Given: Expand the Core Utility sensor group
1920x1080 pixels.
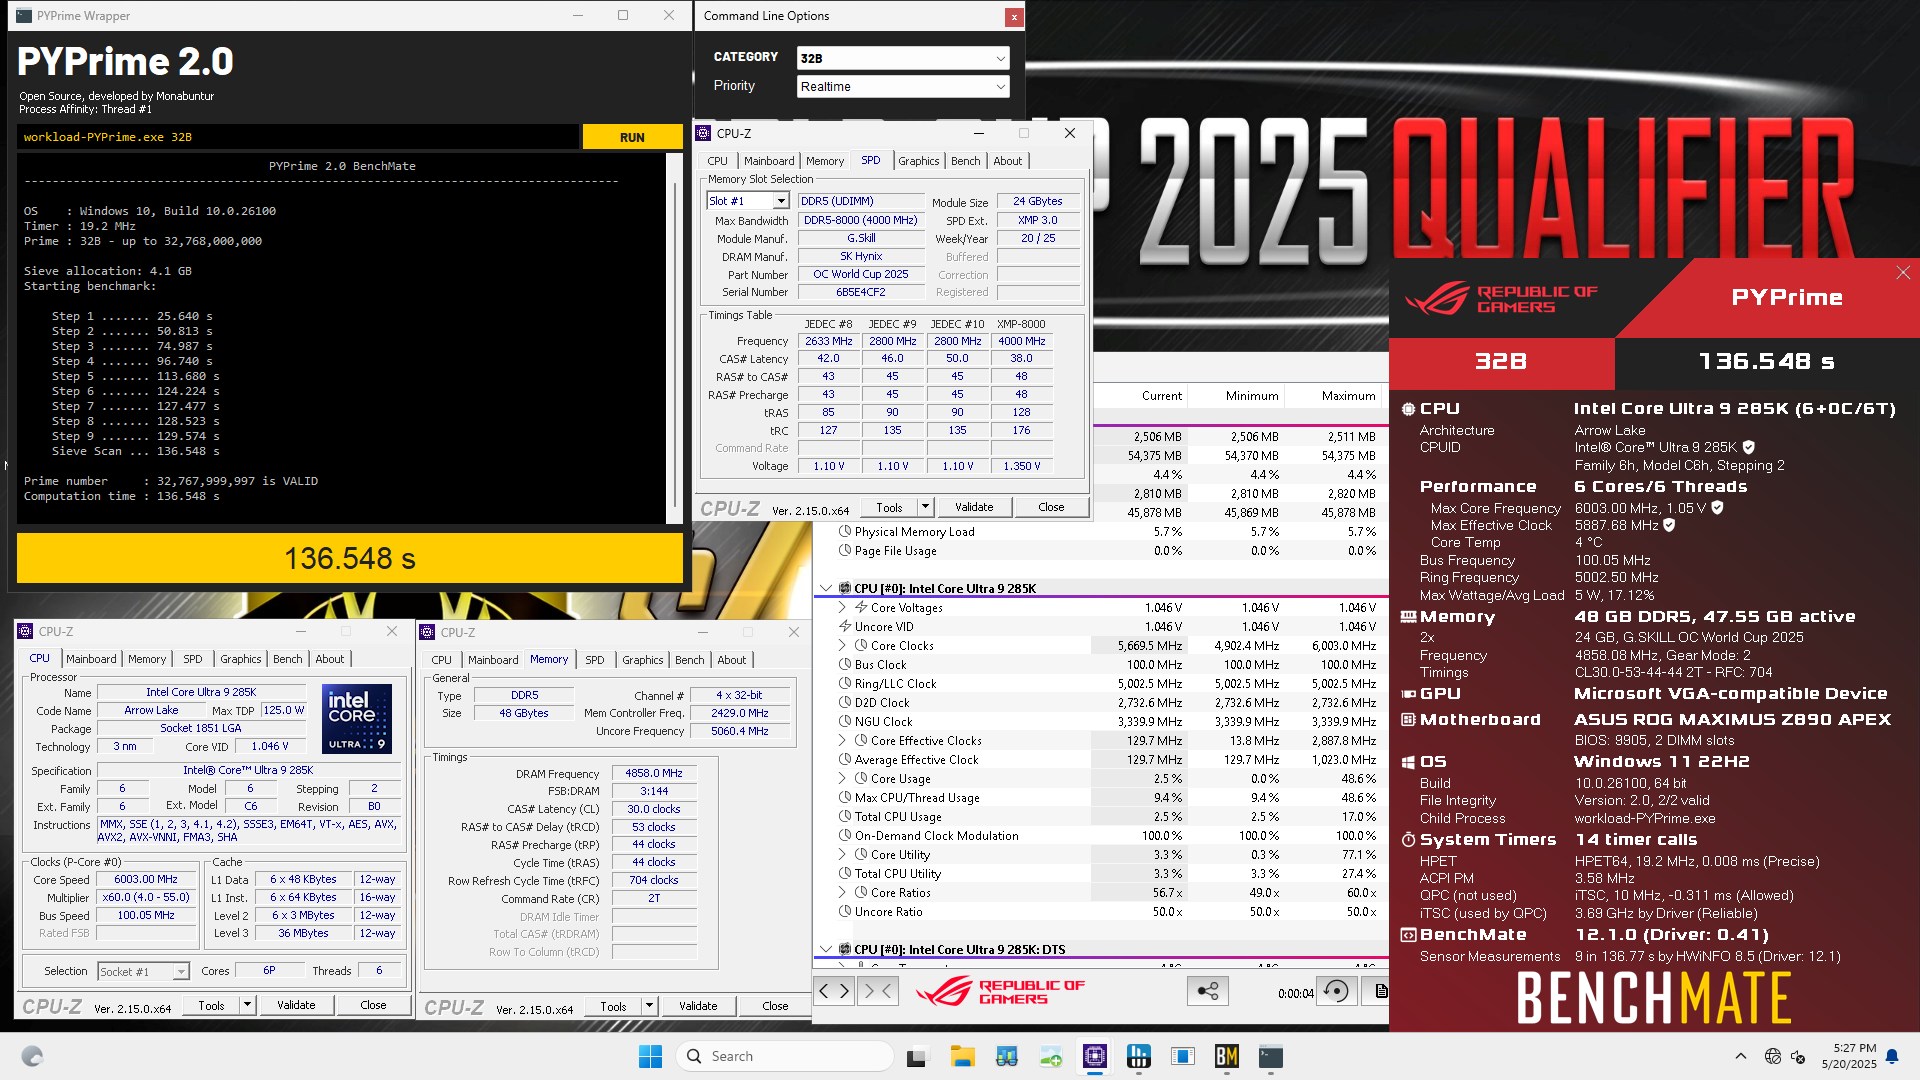Looking at the screenshot, I should click(842, 854).
